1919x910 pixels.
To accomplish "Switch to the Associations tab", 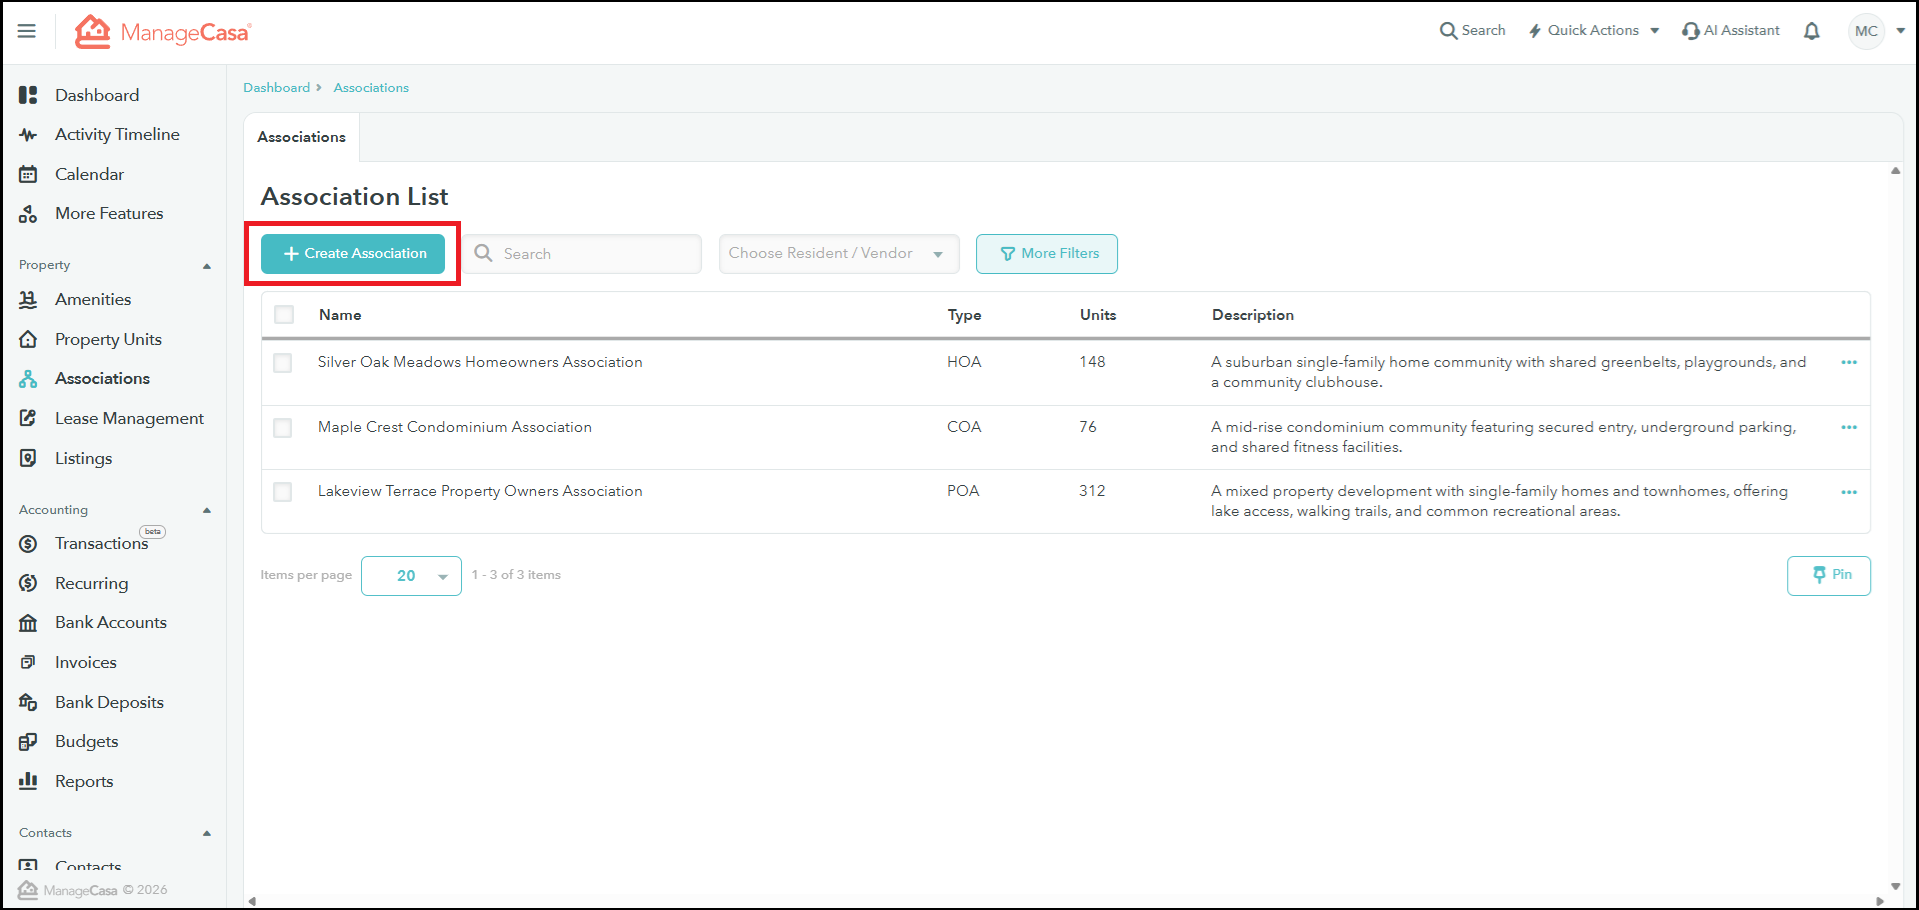I will tap(301, 137).
